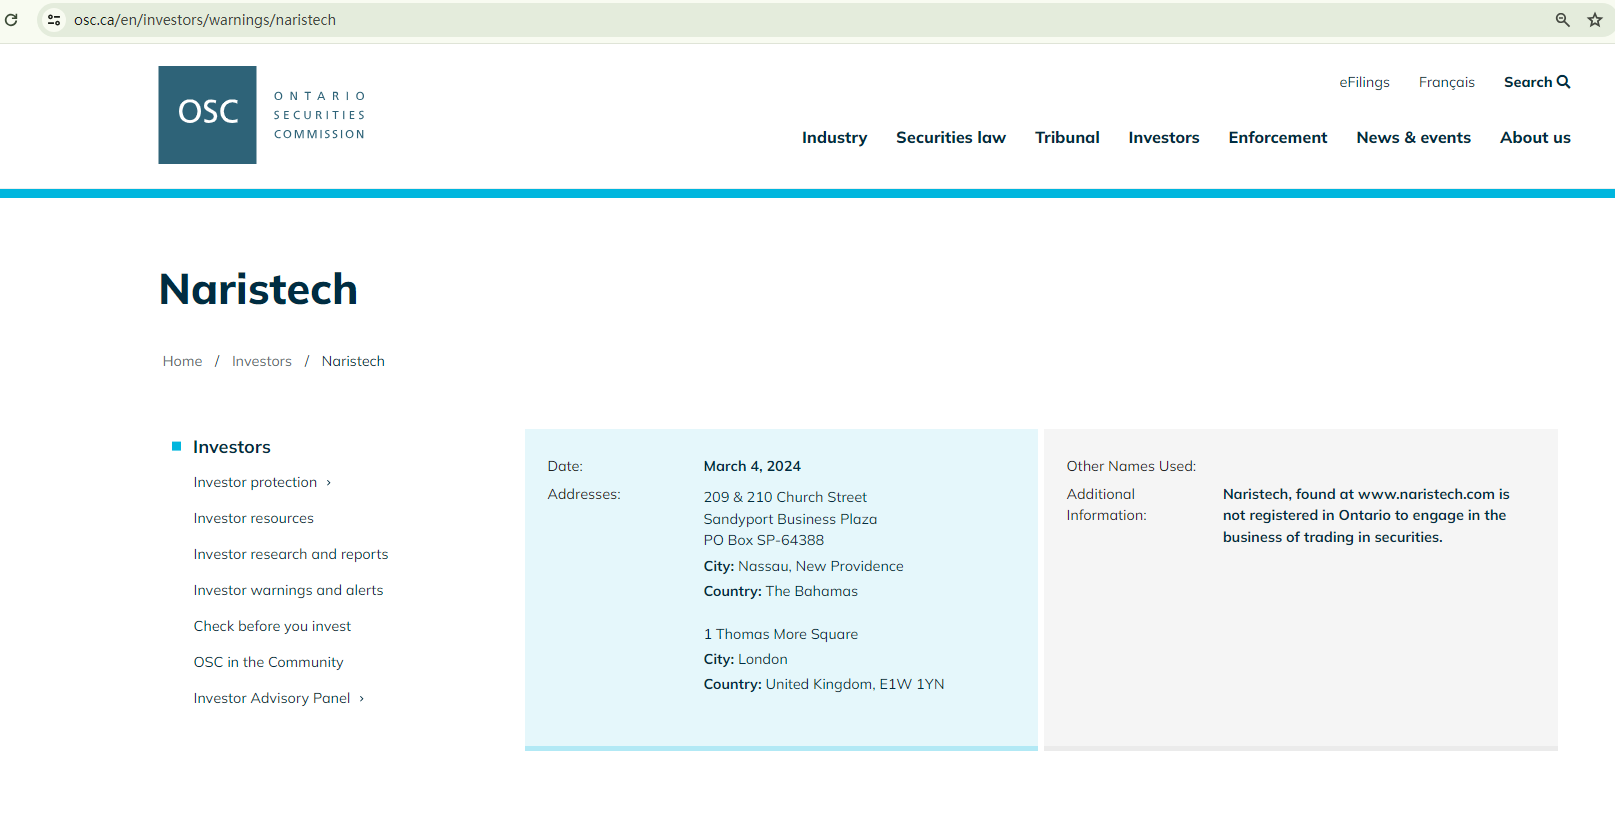The width and height of the screenshot is (1615, 822).
Task: Expand Investor Advisory Panel chevron
Action: 361,699
